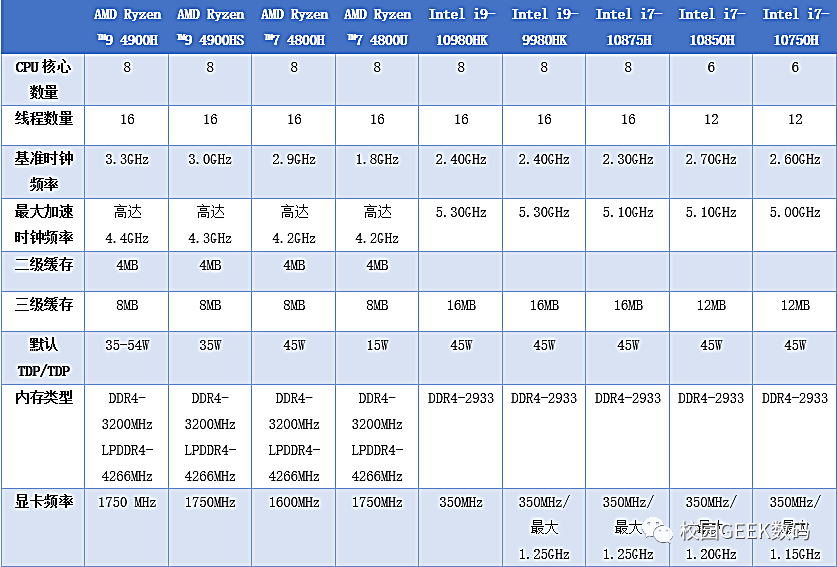Click the AMD Ryzen 9 4900H column header
Screen dimensions: 837x567
tap(127, 27)
